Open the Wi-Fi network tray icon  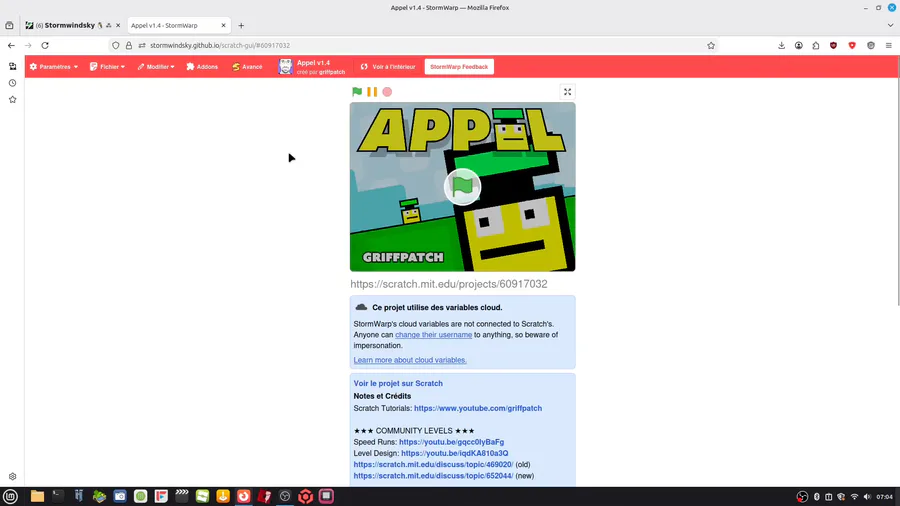point(854,497)
